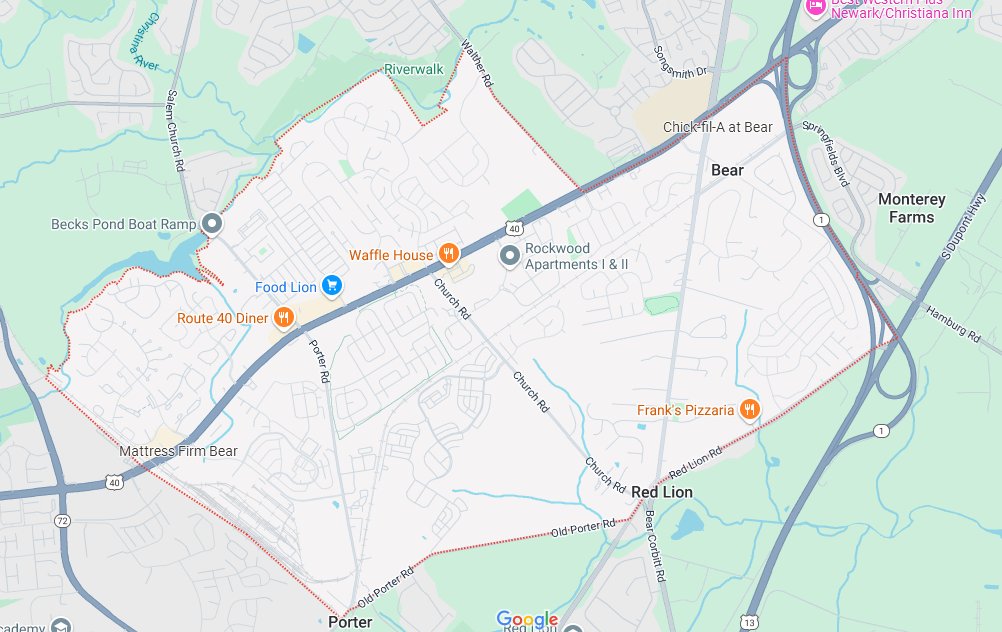Select the Food Lion shopping cart marker
Screen dimensions: 1002x632
point(332,285)
